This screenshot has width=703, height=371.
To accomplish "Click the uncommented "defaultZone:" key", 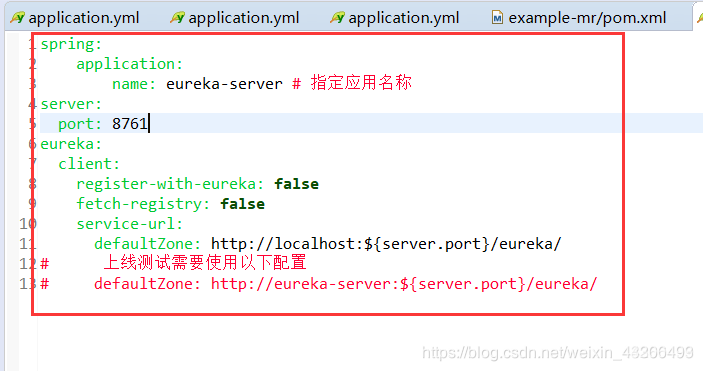I will tap(148, 244).
